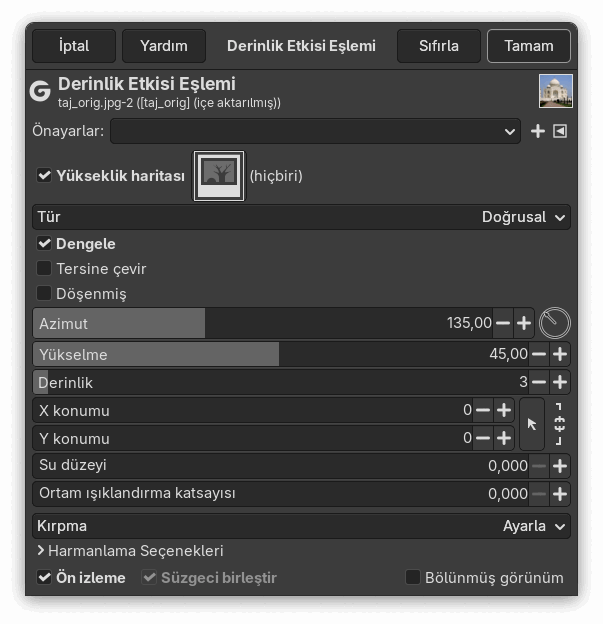Increase Azimut with the plus button
603x624 pixels.
coord(523,323)
